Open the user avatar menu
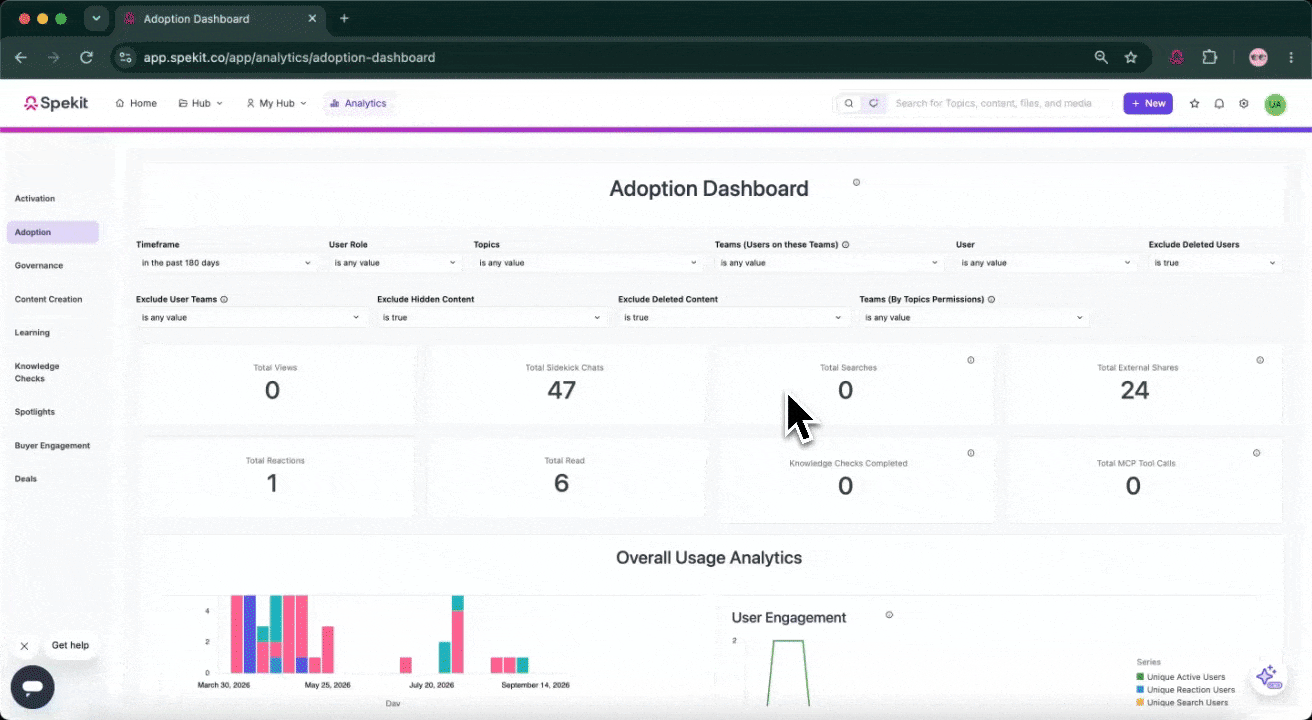Image resolution: width=1312 pixels, height=720 pixels. 1275,104
